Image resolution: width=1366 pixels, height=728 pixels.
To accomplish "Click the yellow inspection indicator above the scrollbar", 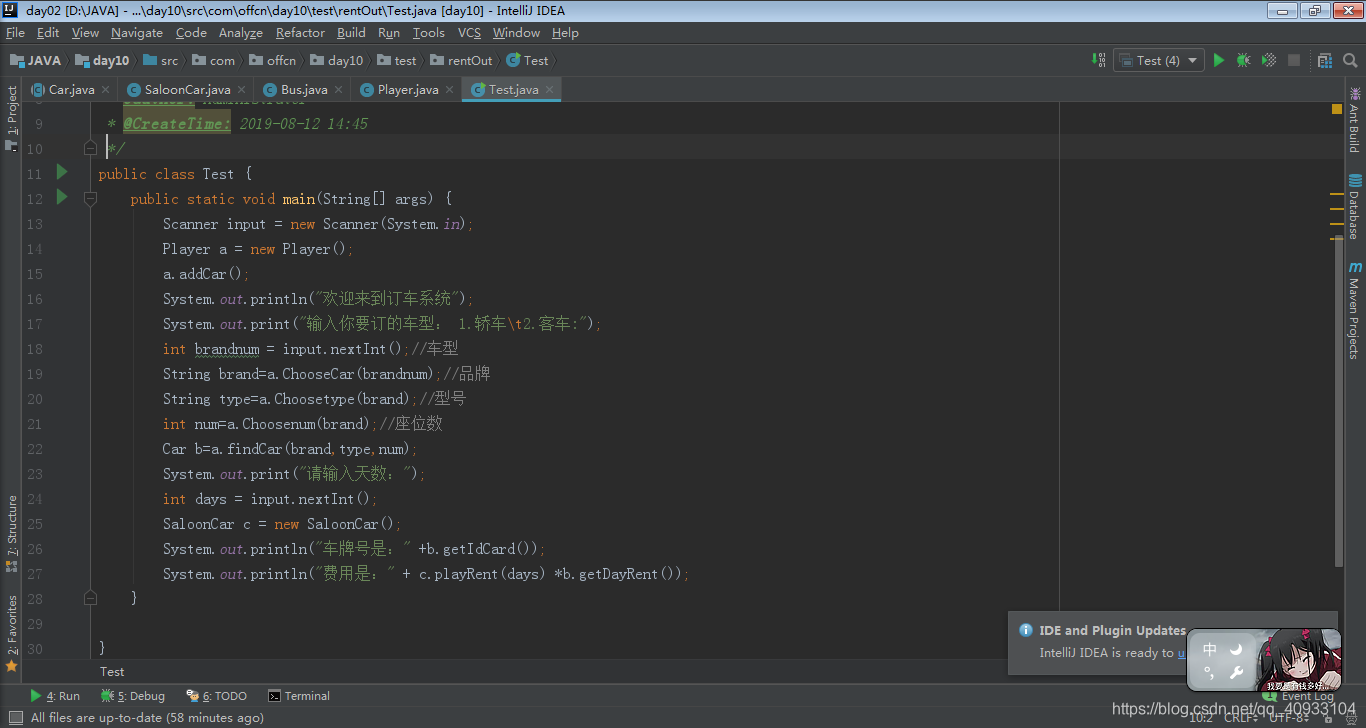I will coord(1337,109).
